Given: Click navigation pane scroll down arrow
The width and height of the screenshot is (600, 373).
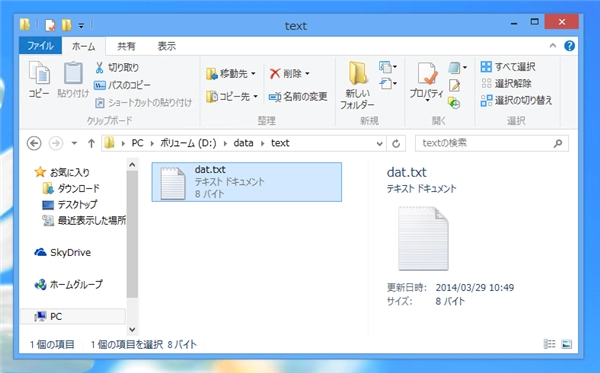Looking at the screenshot, I should coord(132,329).
